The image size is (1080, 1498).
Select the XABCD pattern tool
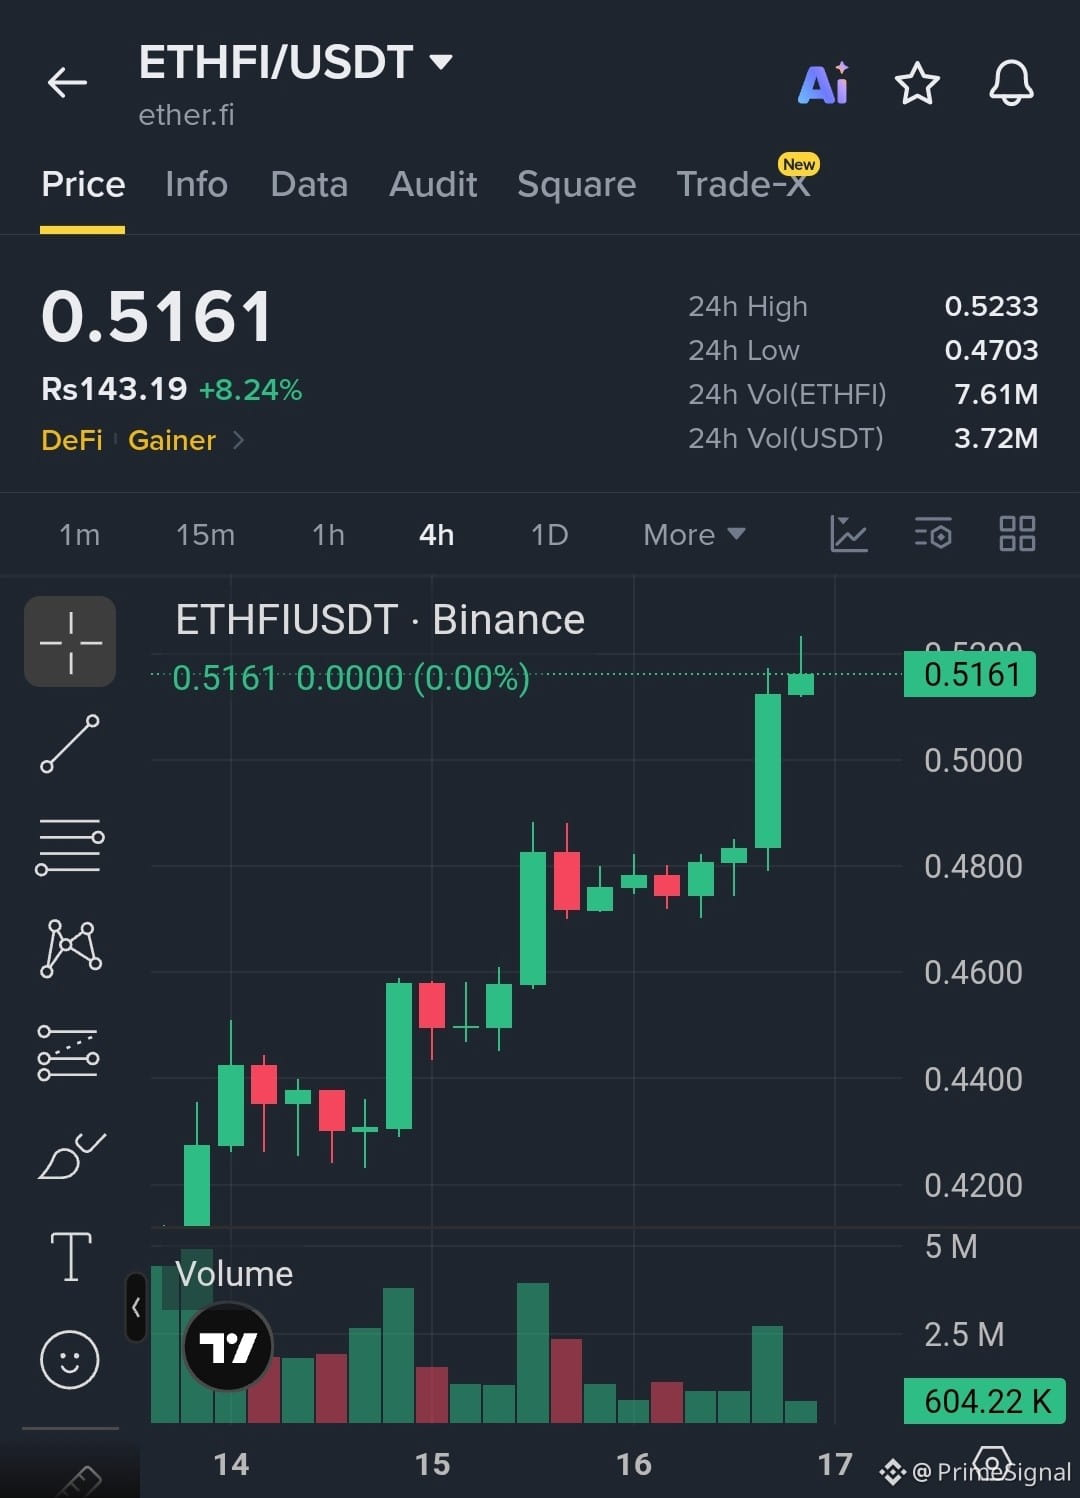point(70,948)
